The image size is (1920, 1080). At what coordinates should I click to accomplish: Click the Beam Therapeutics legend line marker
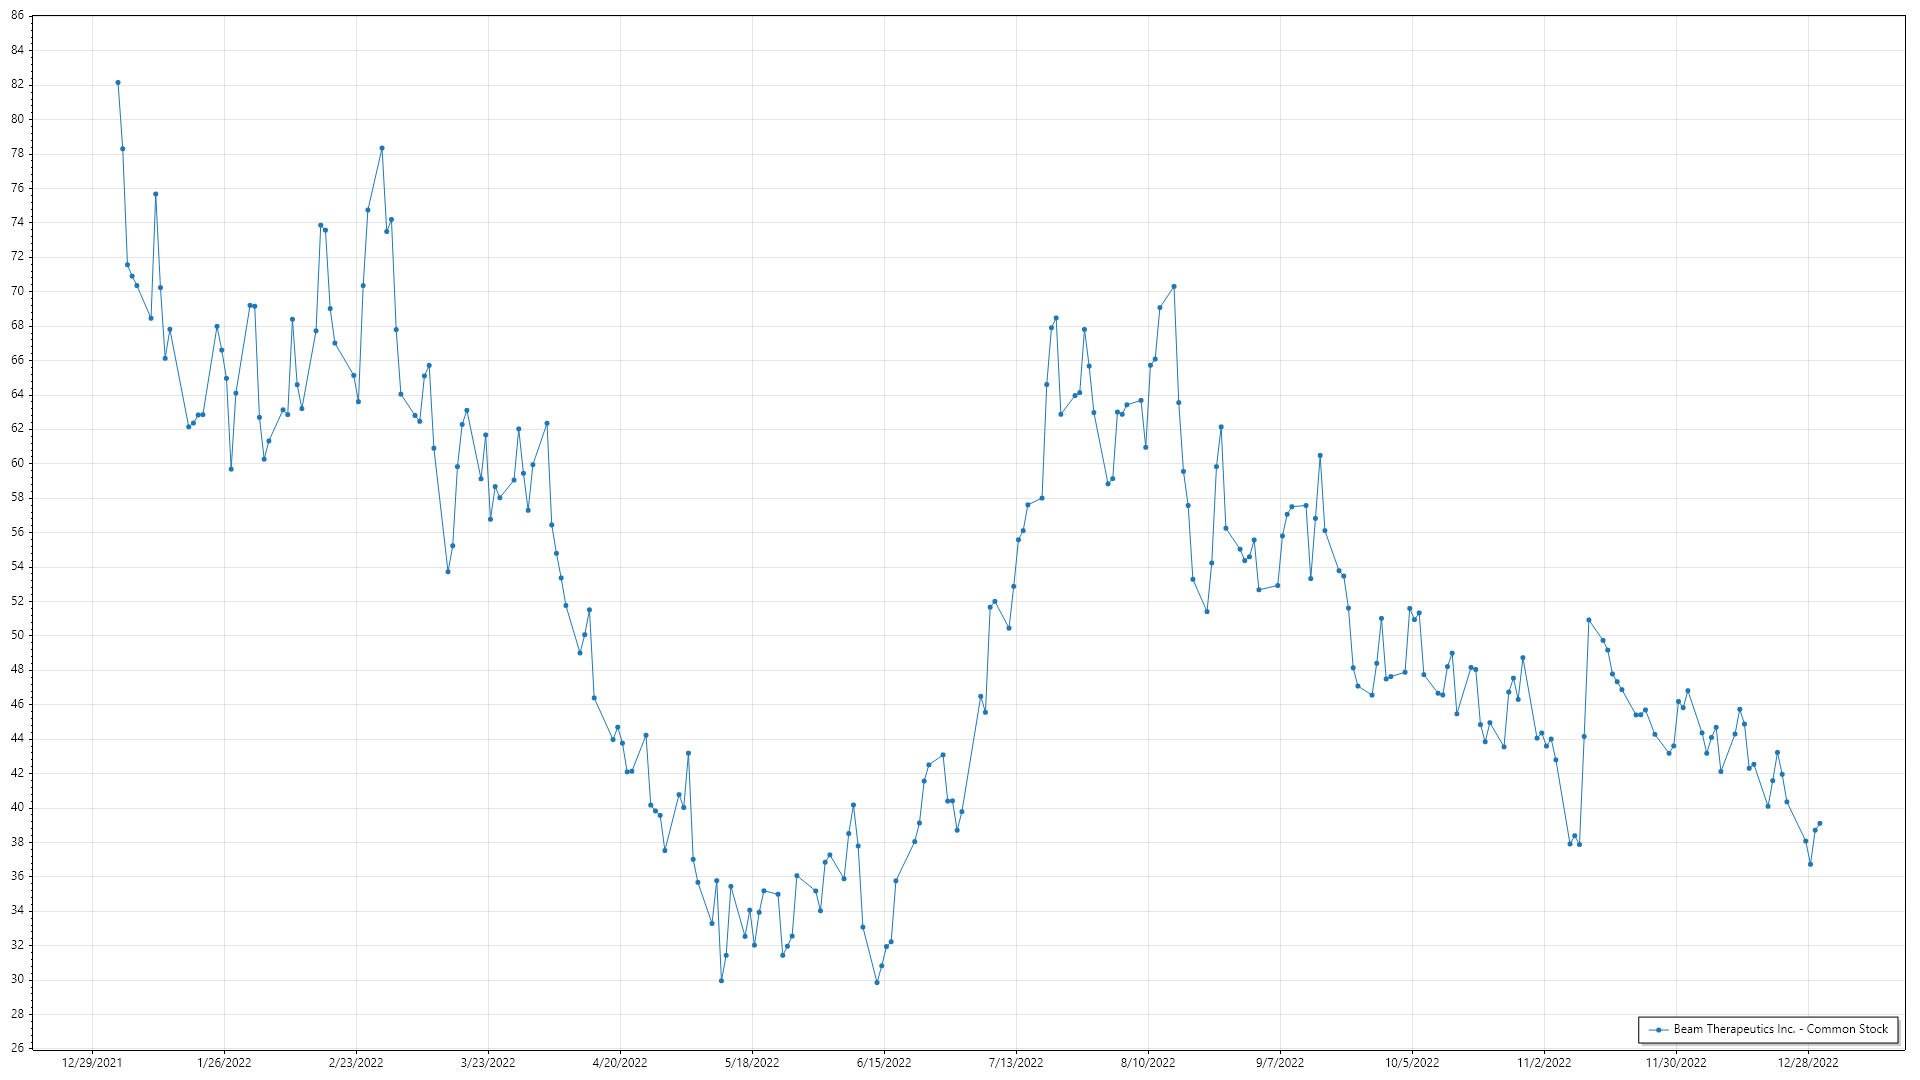(1659, 1030)
